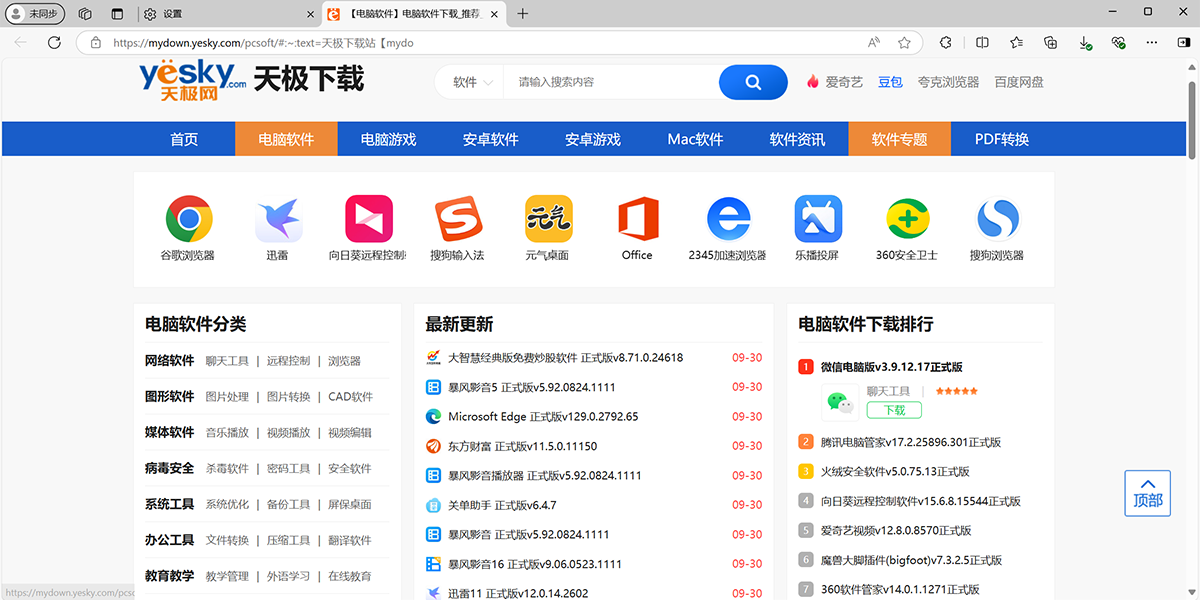Open the browser Downloads icon
The image size is (1200, 600).
click(1085, 42)
